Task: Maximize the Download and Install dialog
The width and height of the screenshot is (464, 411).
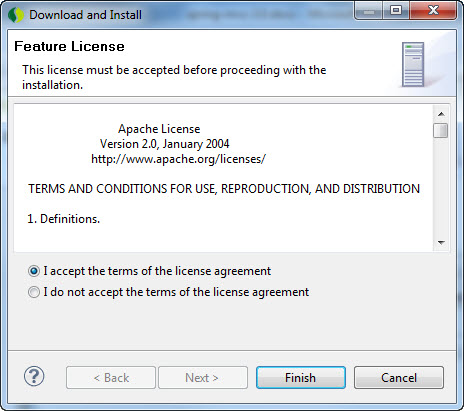Action: [x=396, y=11]
